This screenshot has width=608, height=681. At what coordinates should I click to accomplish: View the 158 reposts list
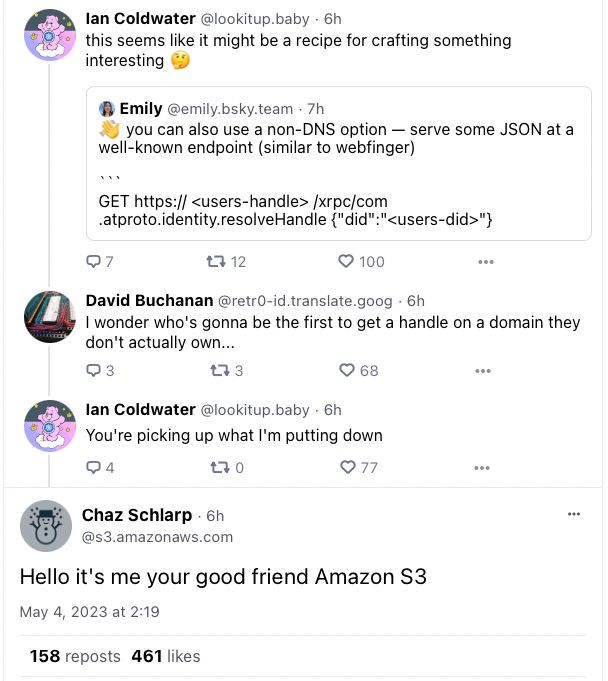click(x=75, y=657)
